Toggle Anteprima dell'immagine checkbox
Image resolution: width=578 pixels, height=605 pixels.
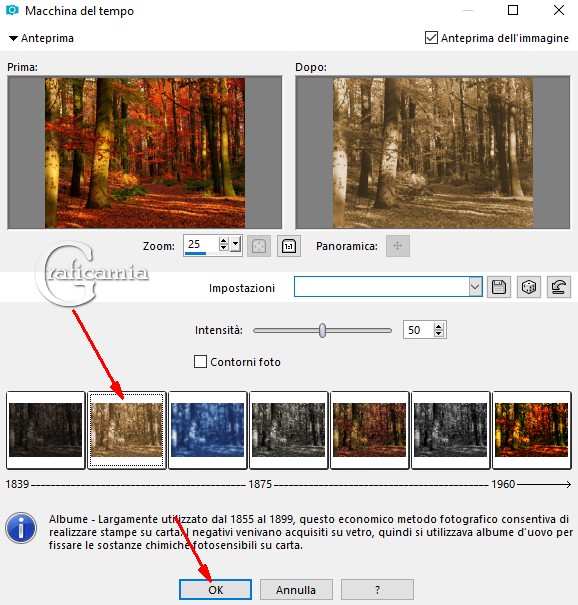431,38
